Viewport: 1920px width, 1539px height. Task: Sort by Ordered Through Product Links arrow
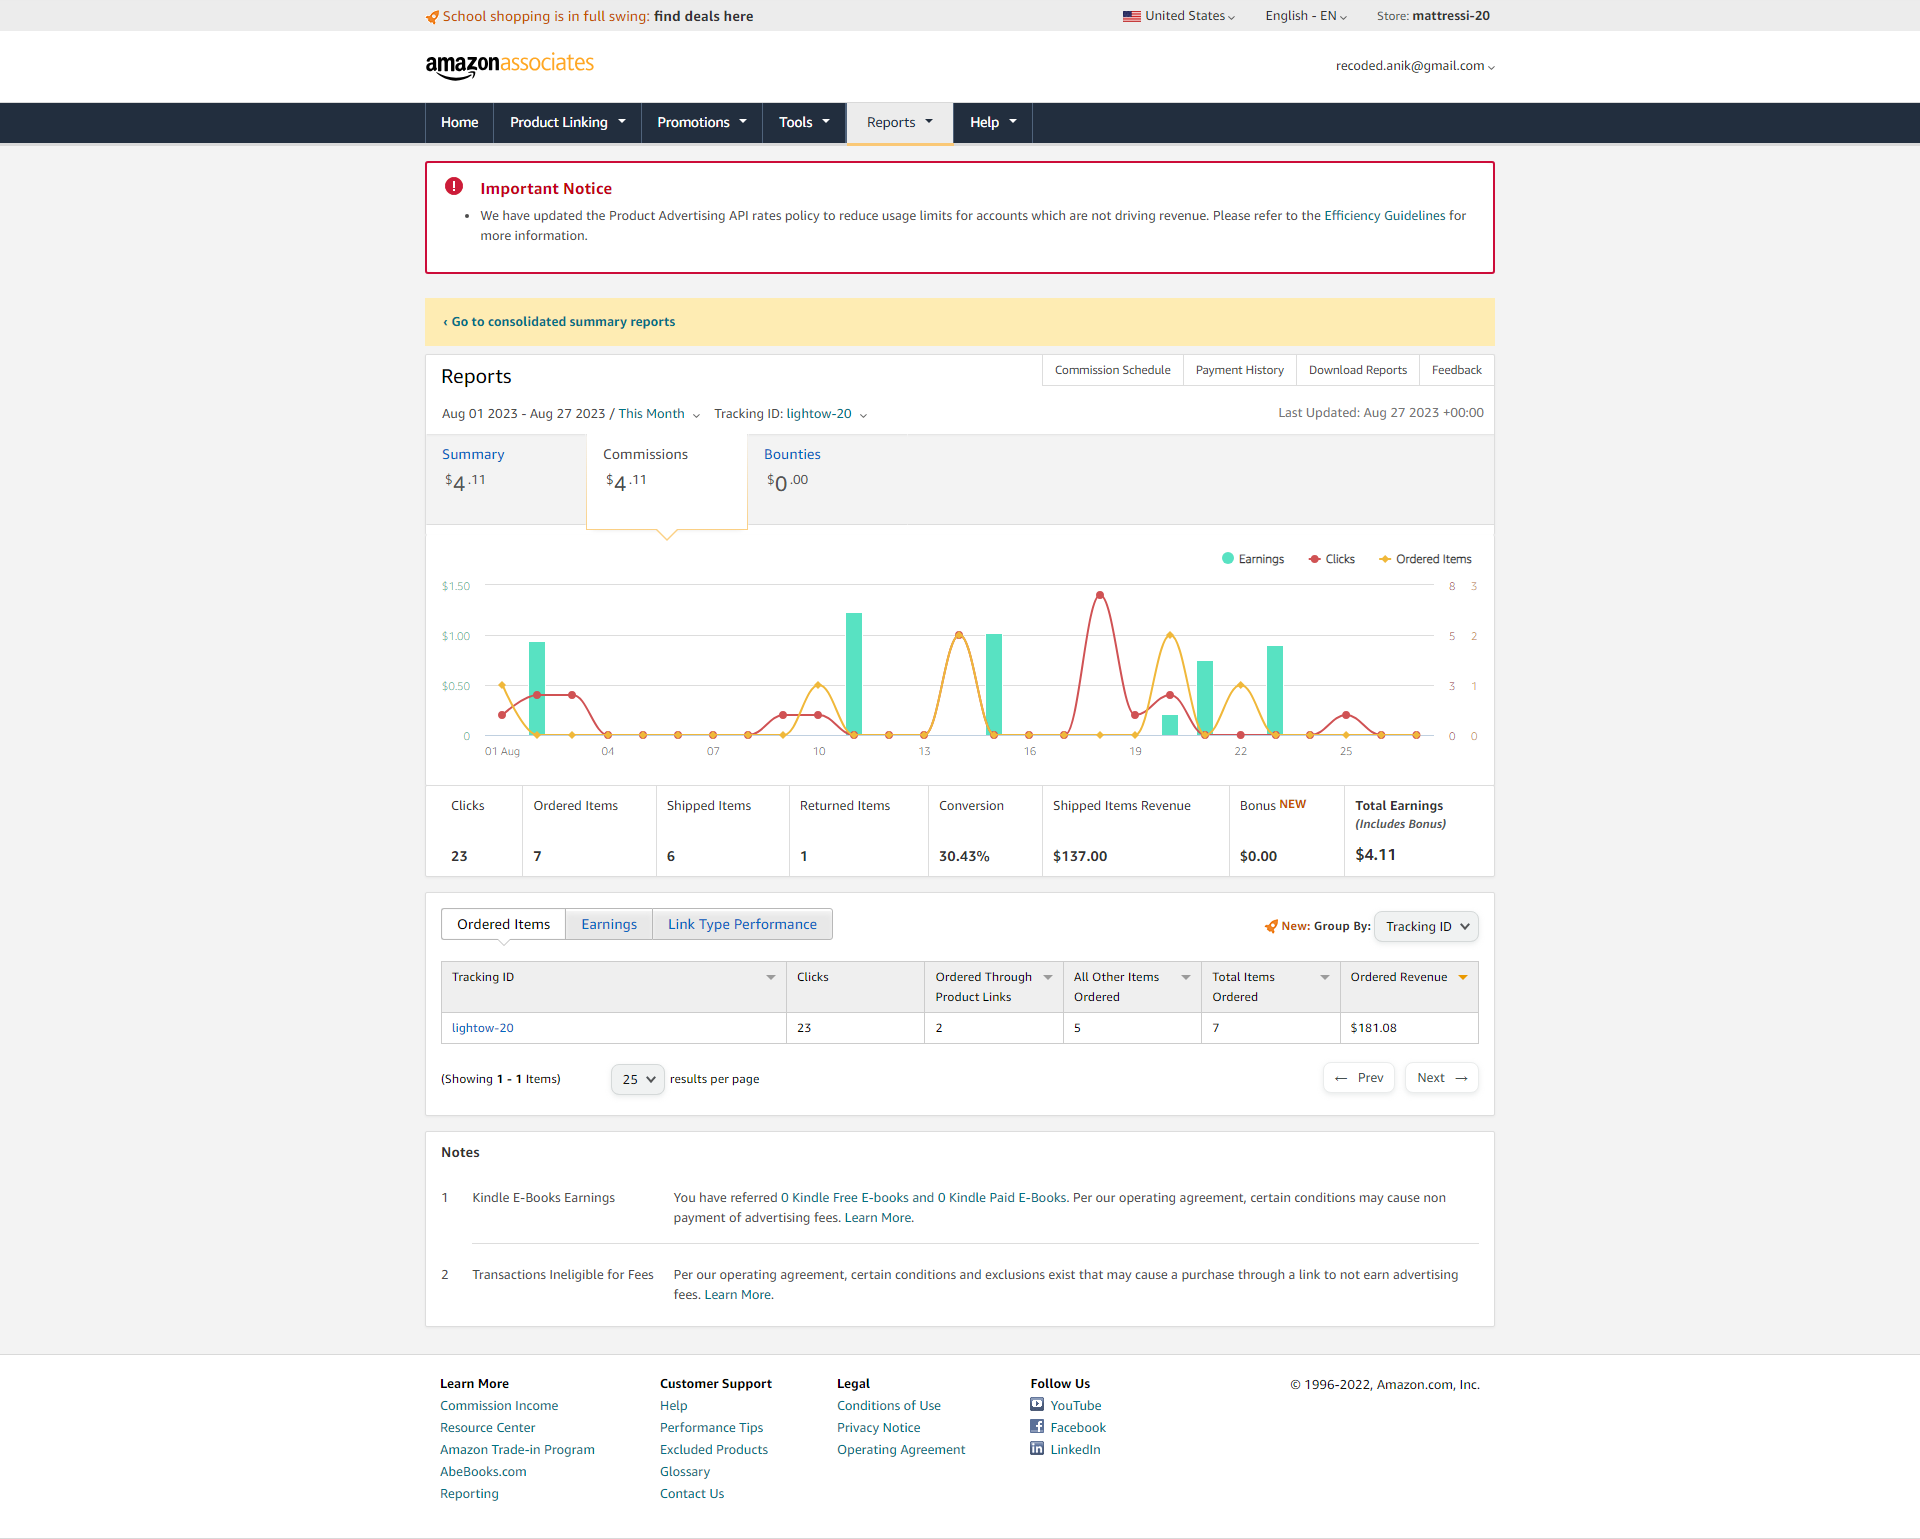[x=1048, y=977]
